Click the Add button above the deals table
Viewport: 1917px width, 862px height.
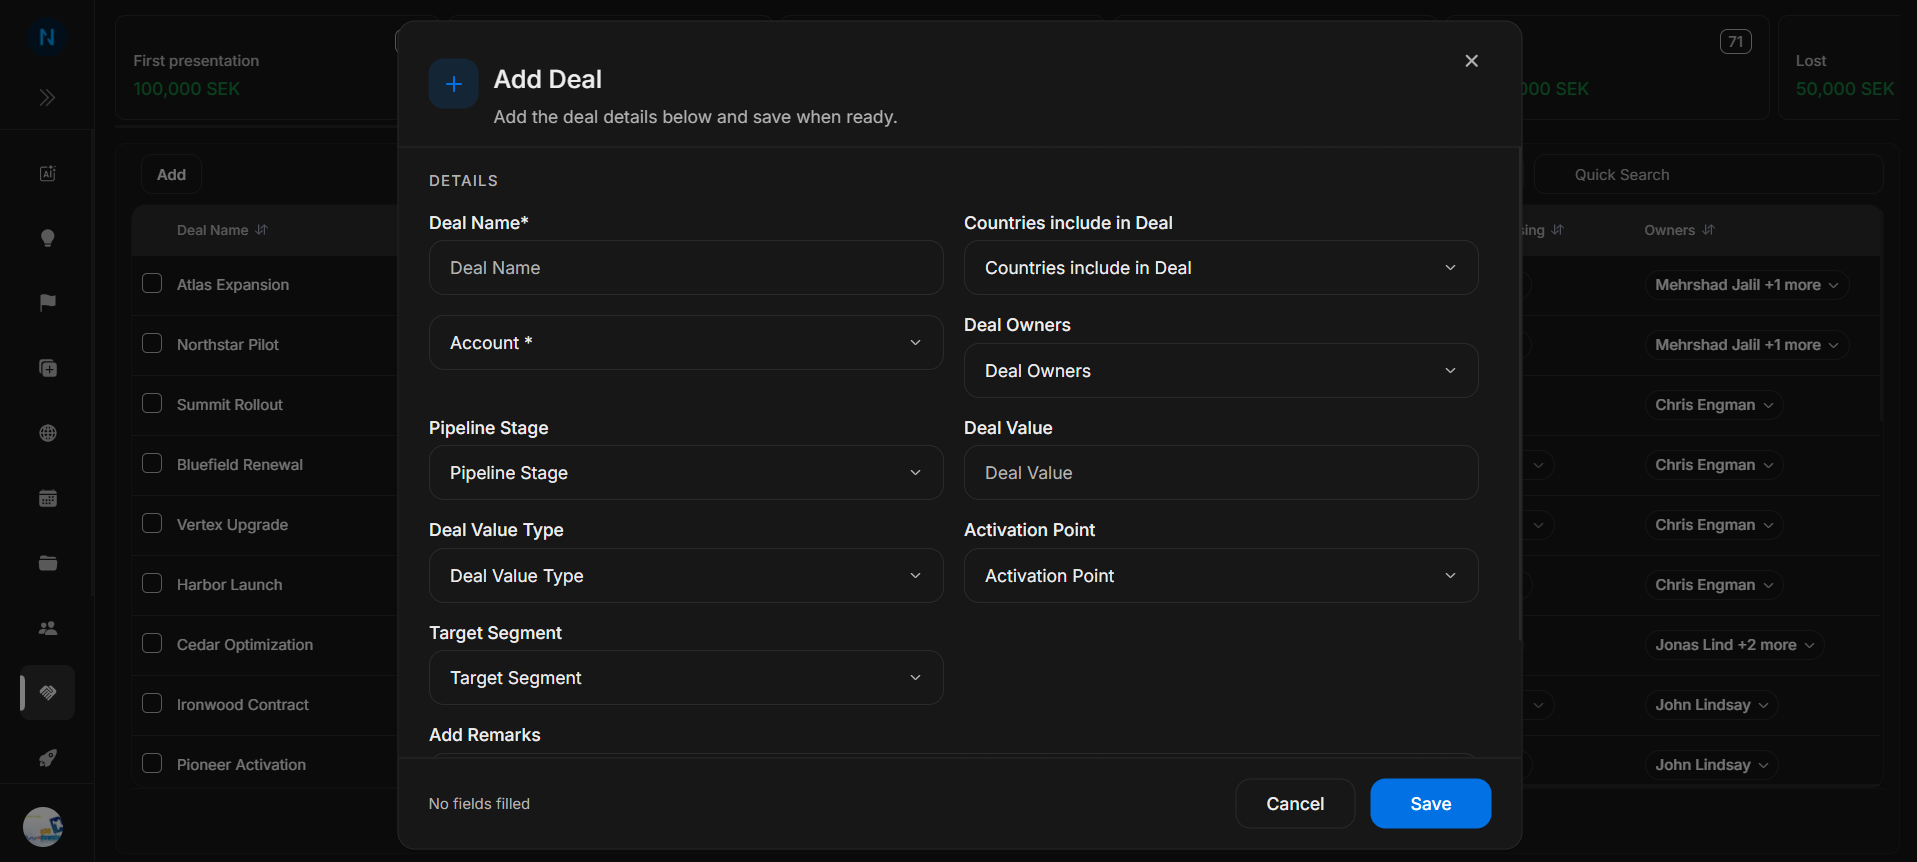pos(171,175)
